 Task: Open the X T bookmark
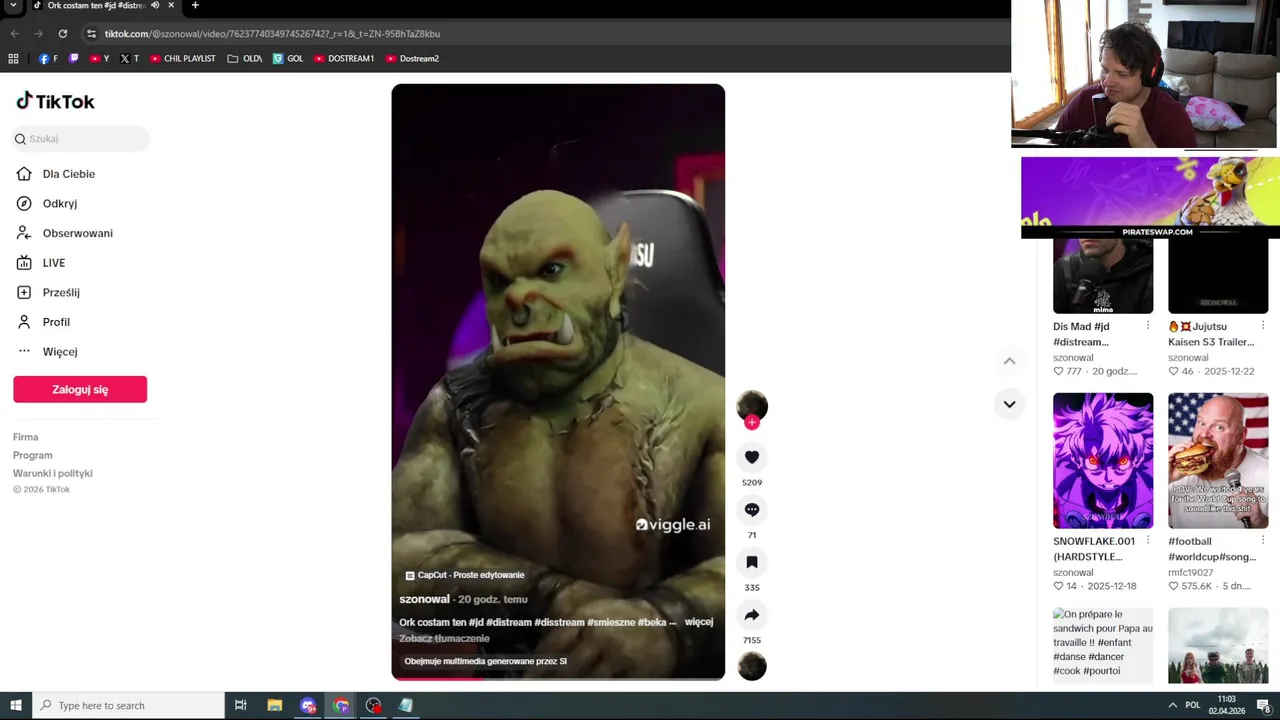click(x=129, y=58)
